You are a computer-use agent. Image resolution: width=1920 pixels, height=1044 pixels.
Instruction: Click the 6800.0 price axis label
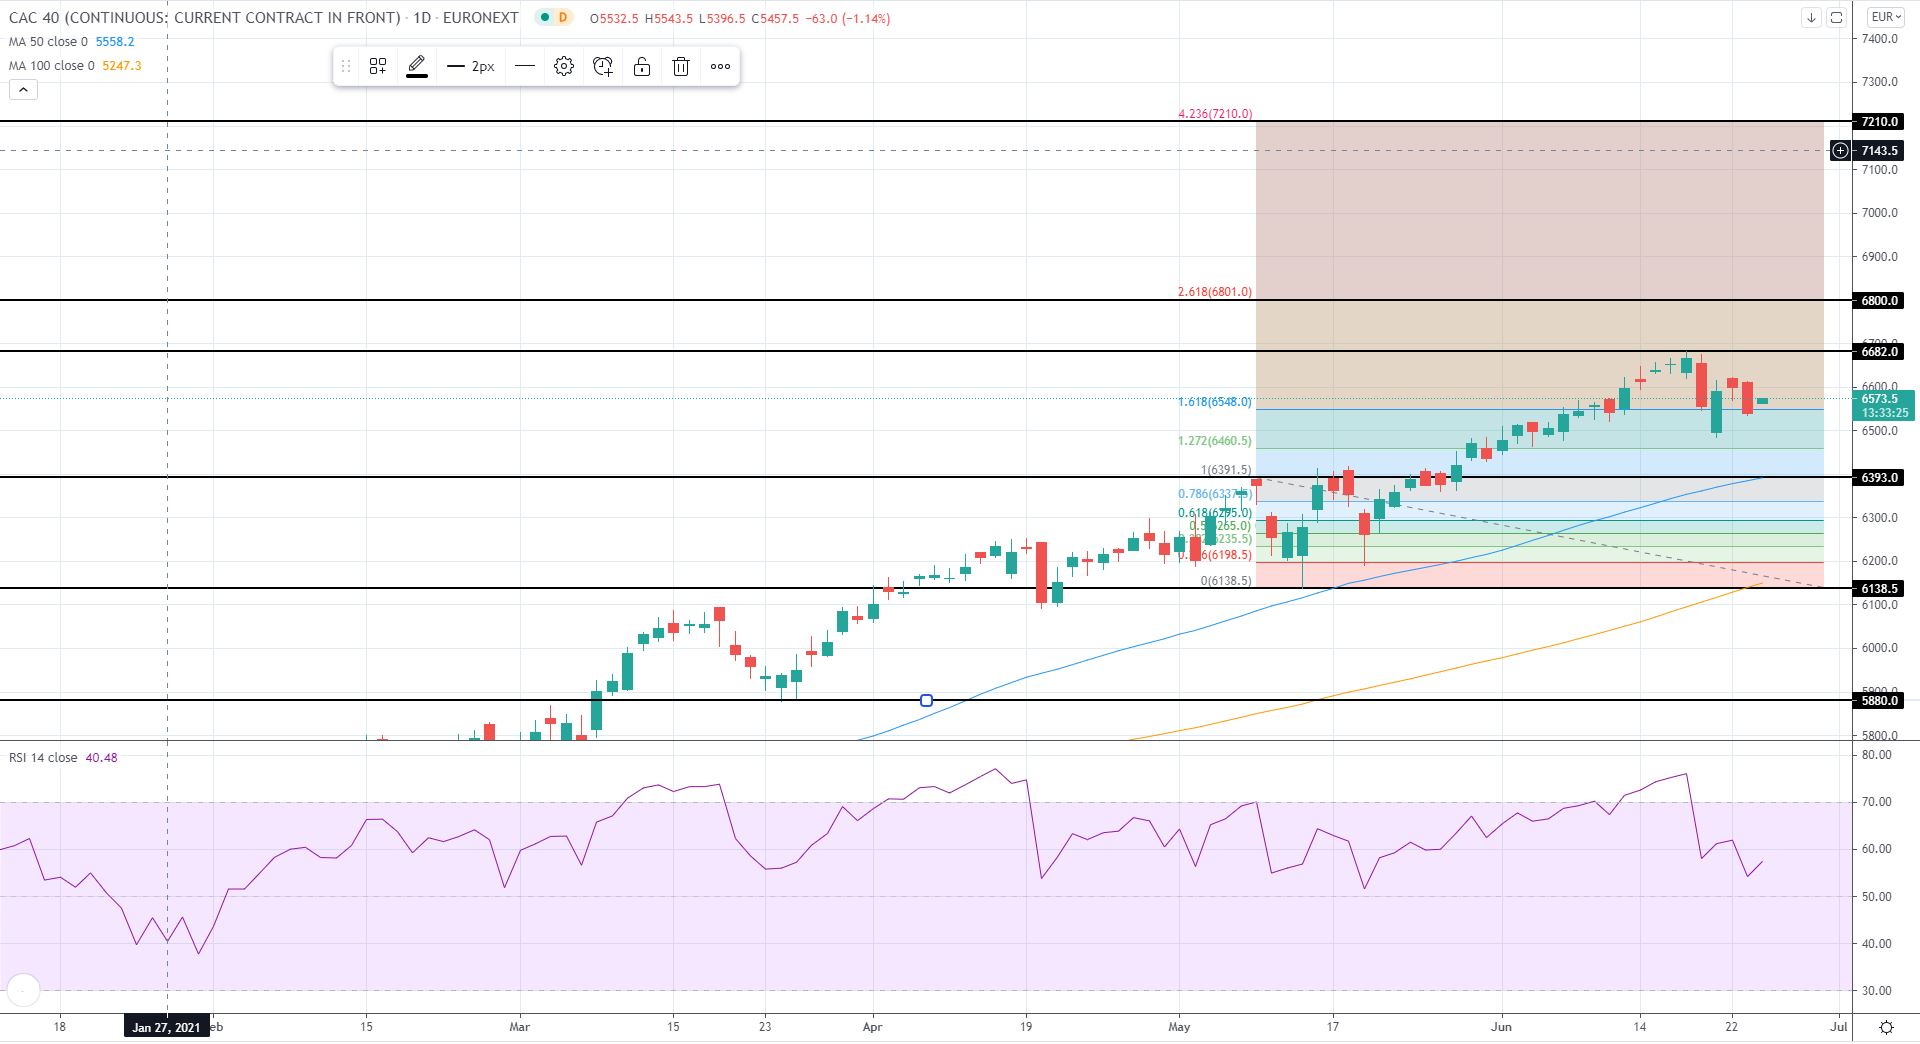(1879, 301)
